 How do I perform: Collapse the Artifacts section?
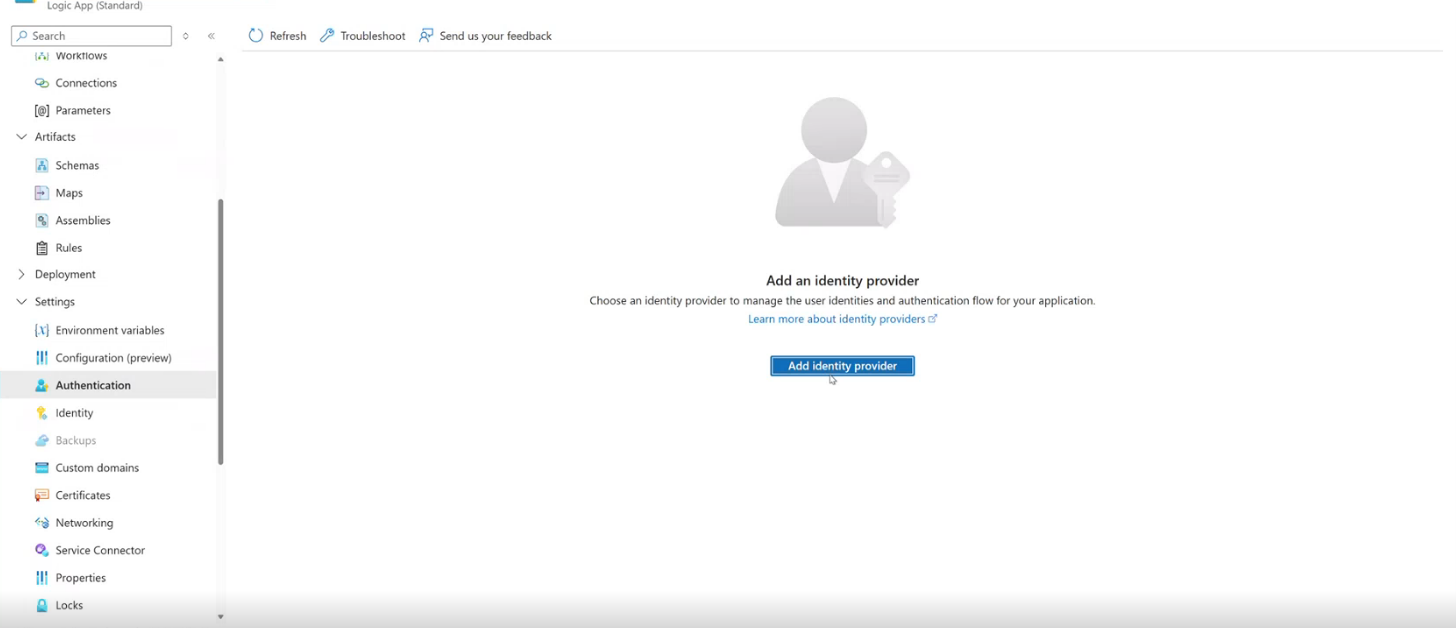21,136
